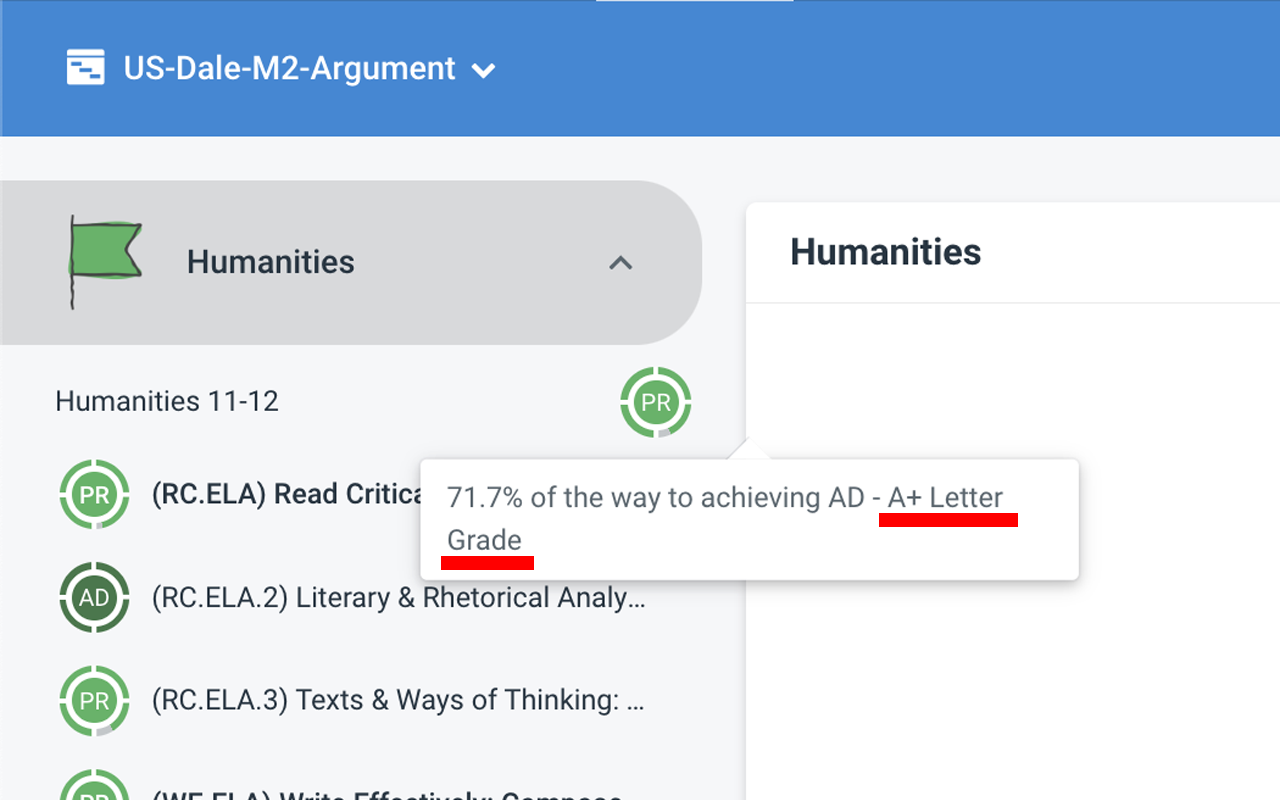Click the PR badge beside Humanities 11-12

(x=656, y=402)
